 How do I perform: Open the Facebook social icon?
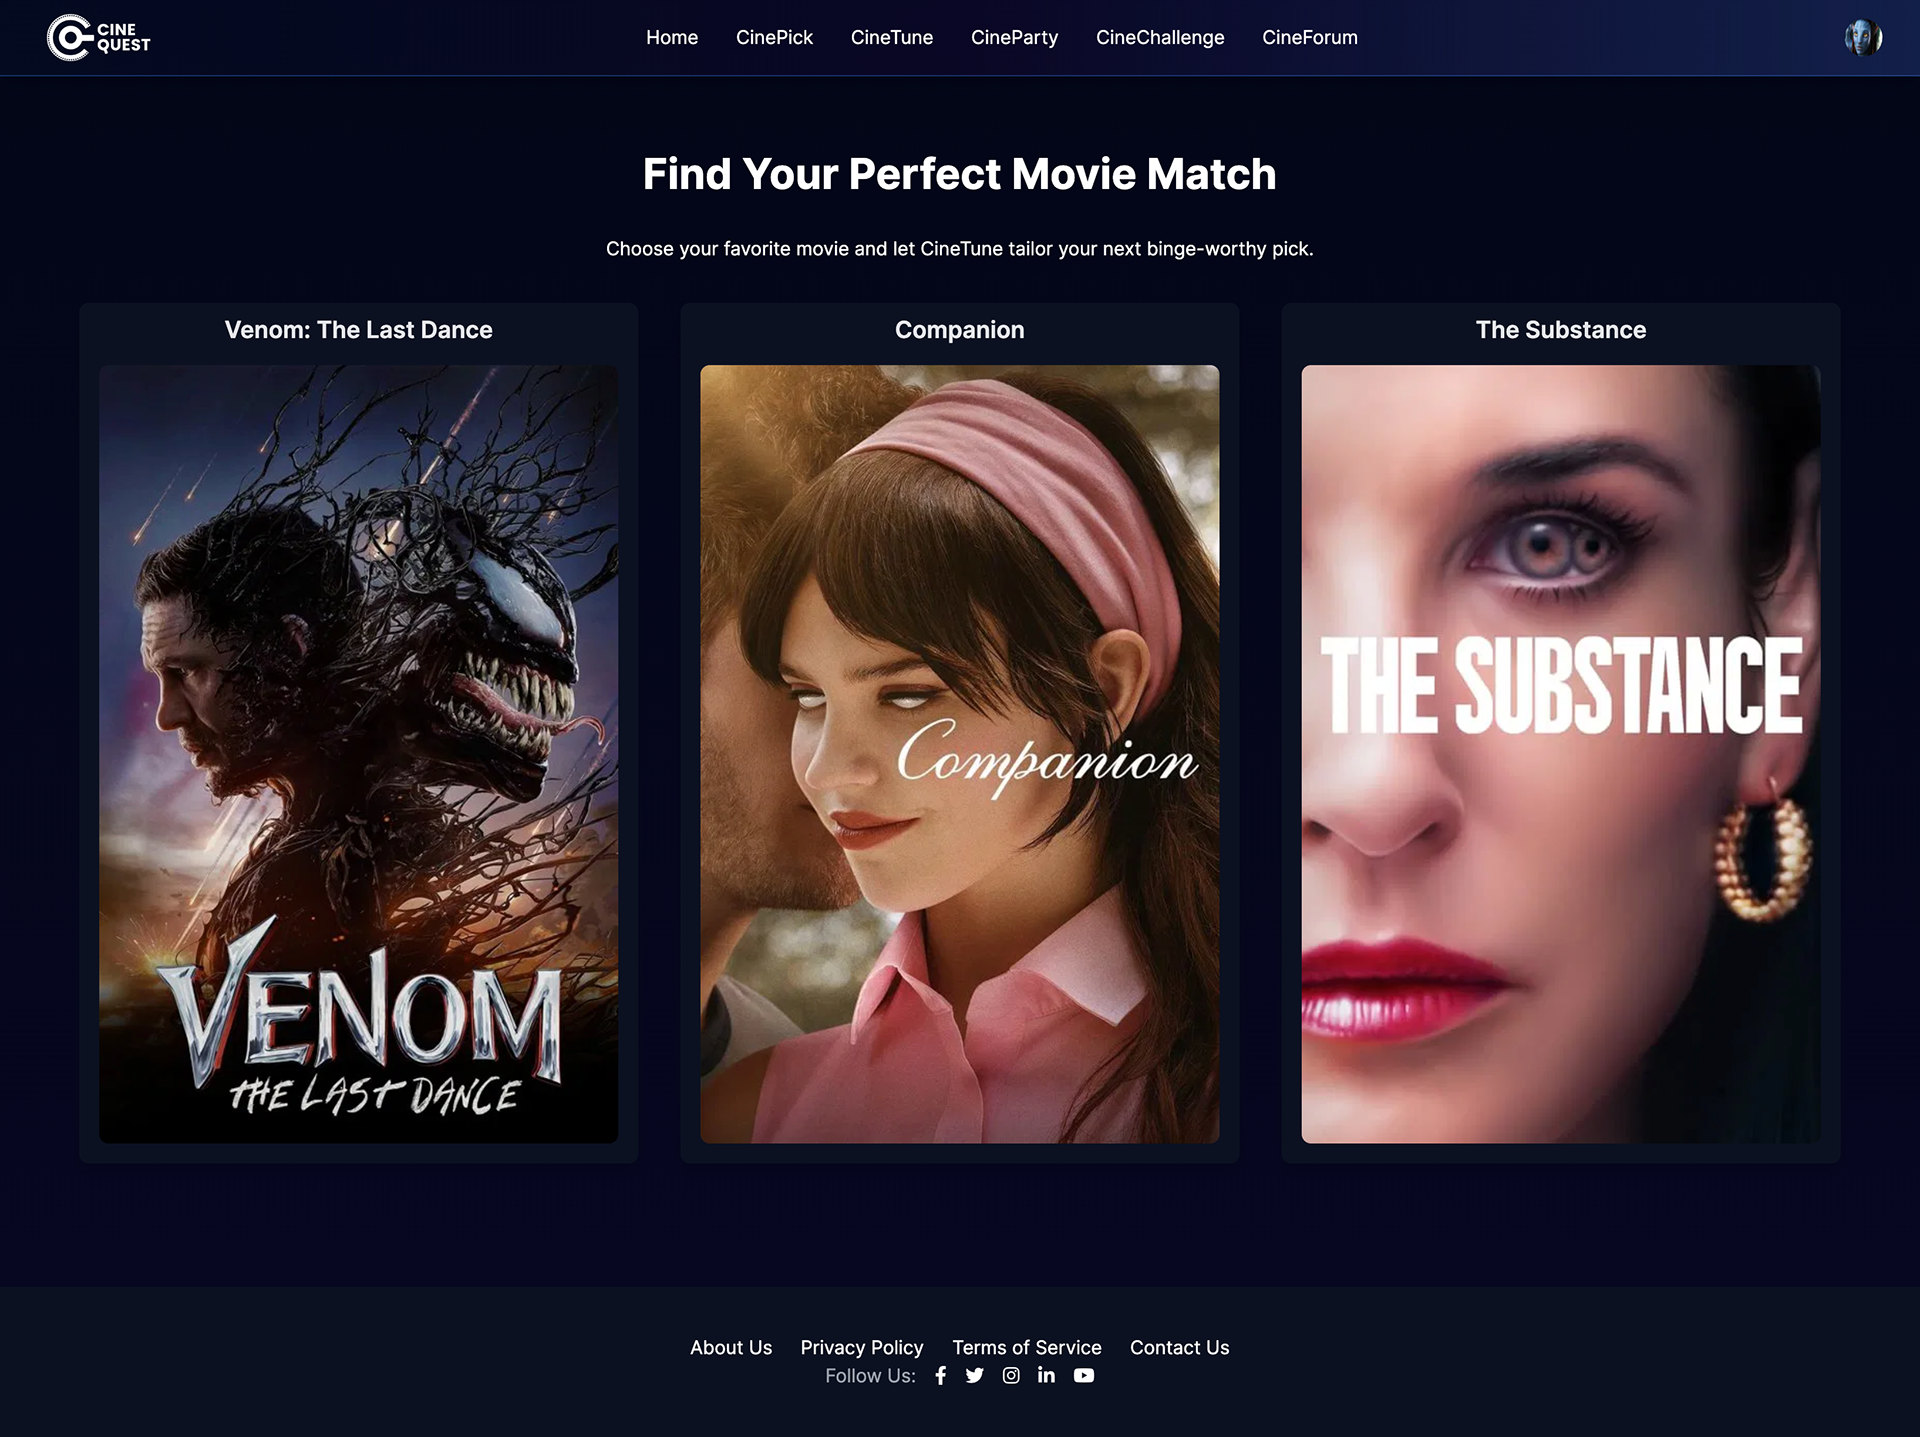pos(940,1375)
